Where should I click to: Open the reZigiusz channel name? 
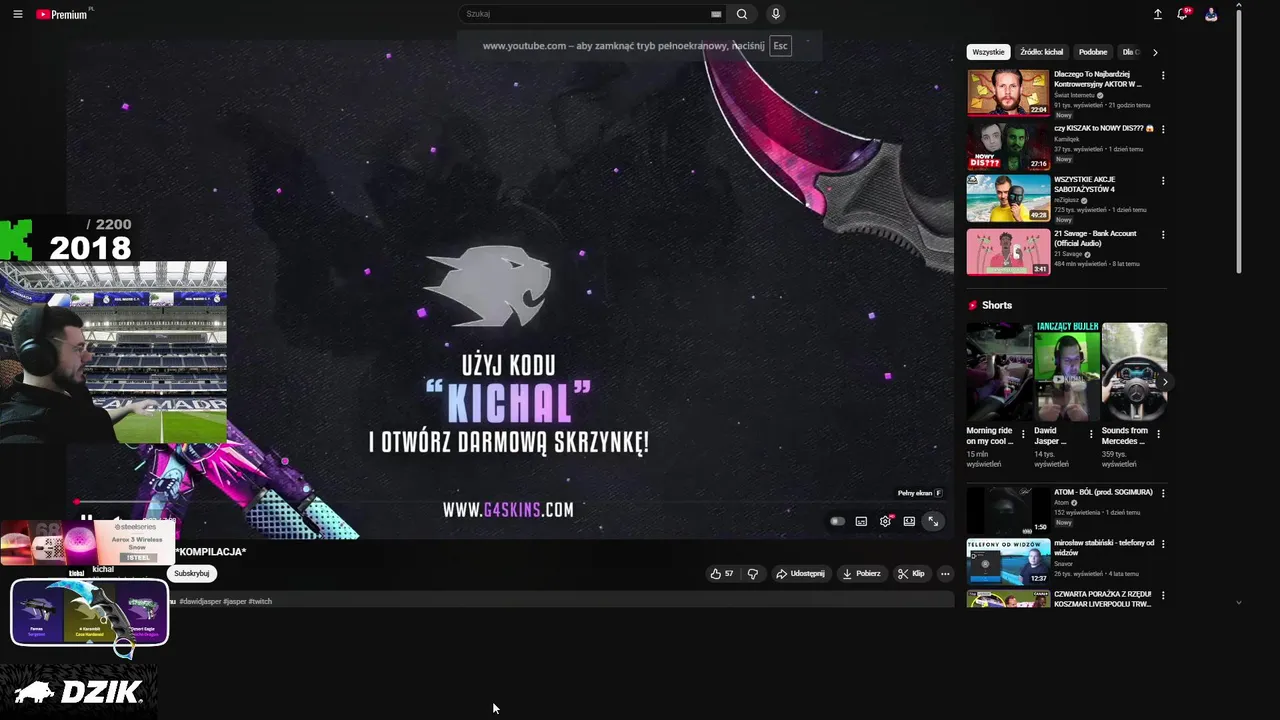[x=1066, y=200]
